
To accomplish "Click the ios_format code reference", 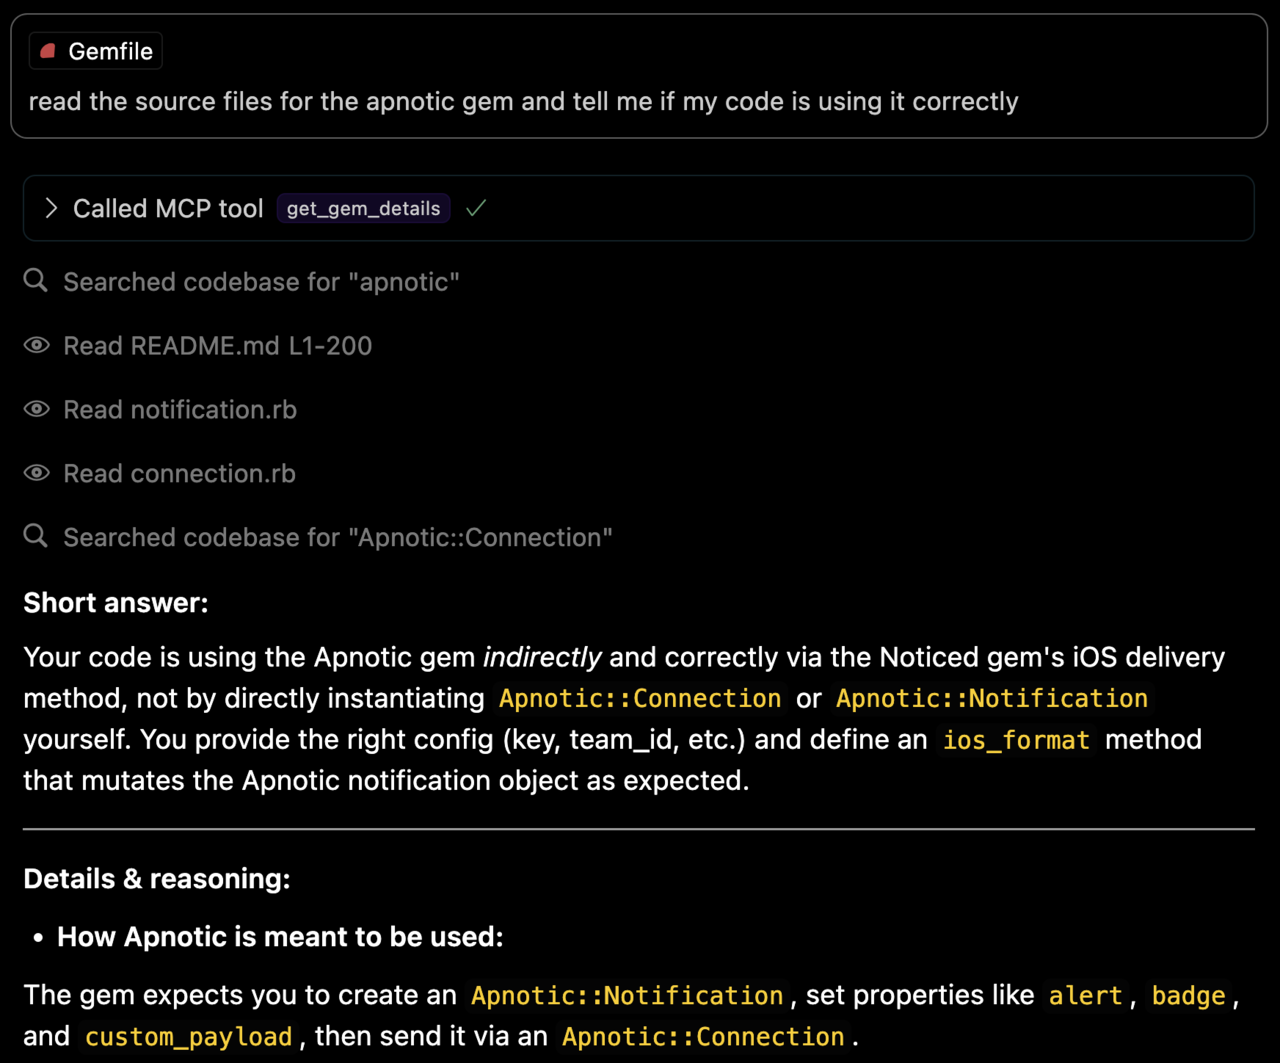I will tap(1015, 740).
